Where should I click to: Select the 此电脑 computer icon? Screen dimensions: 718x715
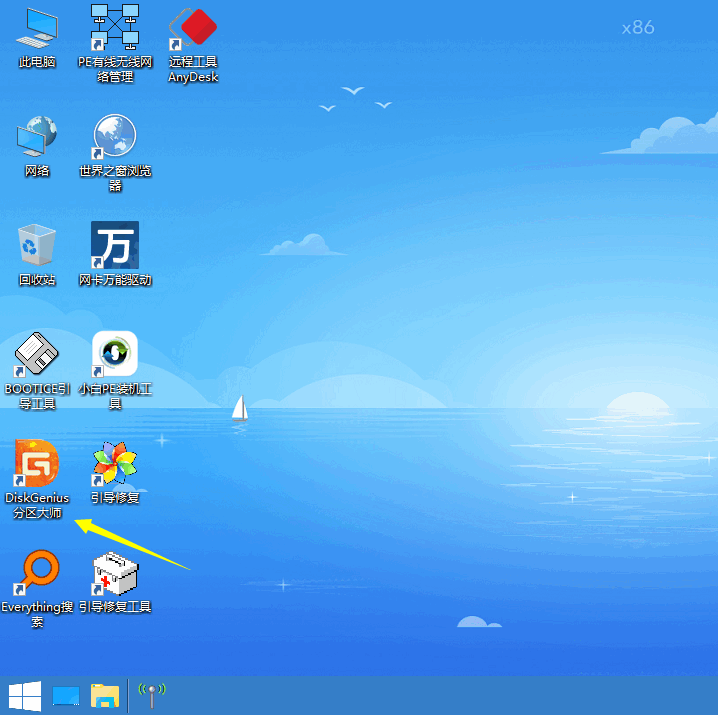click(x=37, y=28)
